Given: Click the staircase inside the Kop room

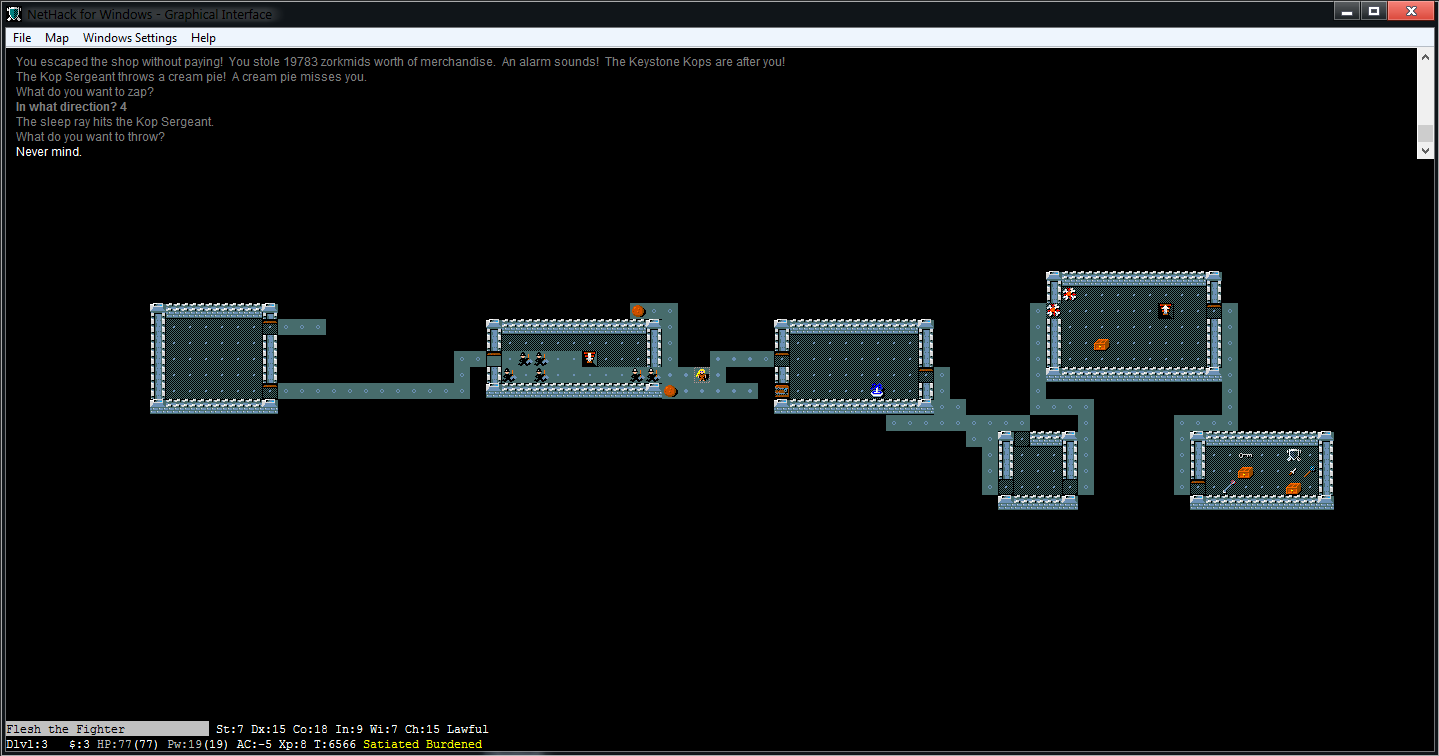Looking at the screenshot, I should 590,359.
